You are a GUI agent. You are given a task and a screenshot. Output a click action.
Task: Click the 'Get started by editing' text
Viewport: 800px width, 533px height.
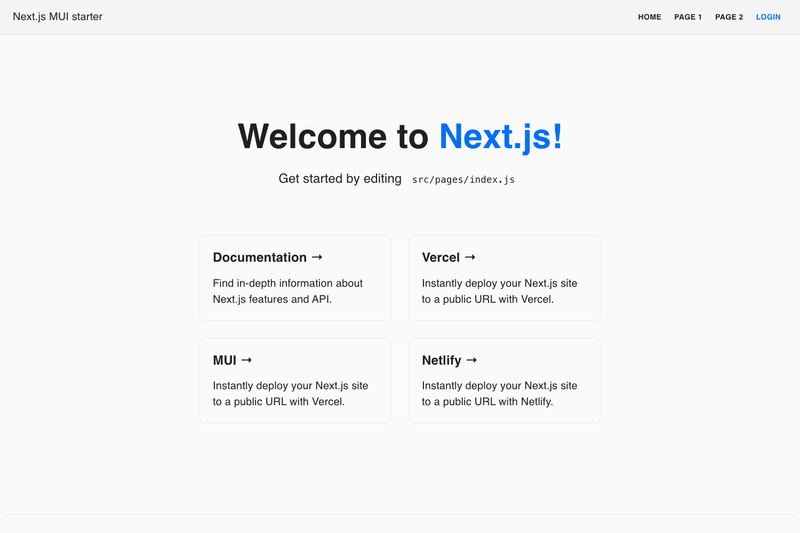[340, 179]
